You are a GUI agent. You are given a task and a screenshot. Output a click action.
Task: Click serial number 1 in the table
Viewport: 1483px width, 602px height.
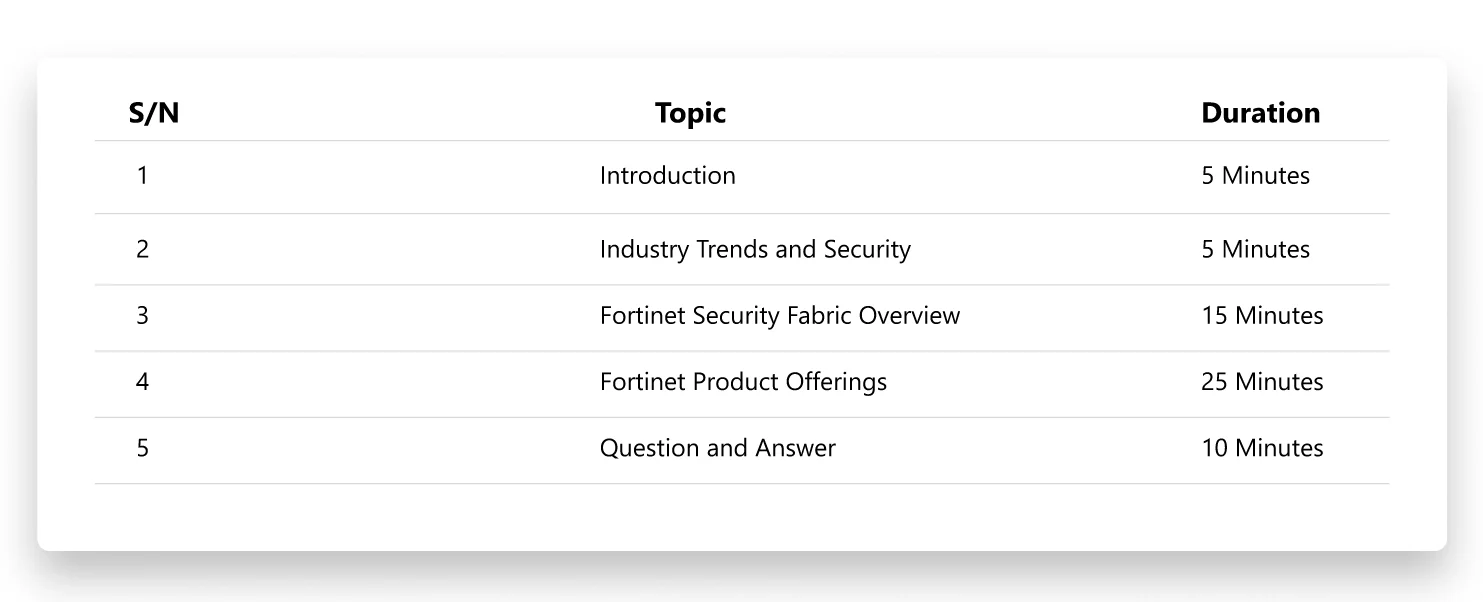(x=142, y=176)
